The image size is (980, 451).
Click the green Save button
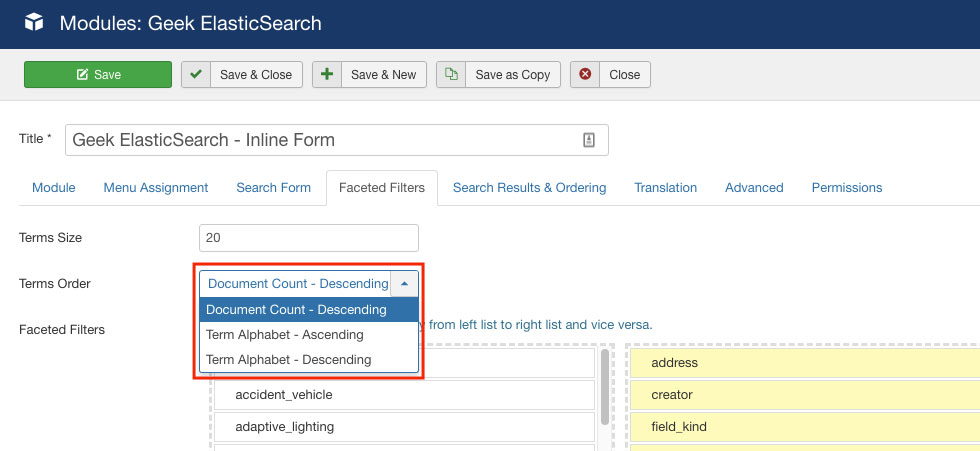[x=98, y=74]
